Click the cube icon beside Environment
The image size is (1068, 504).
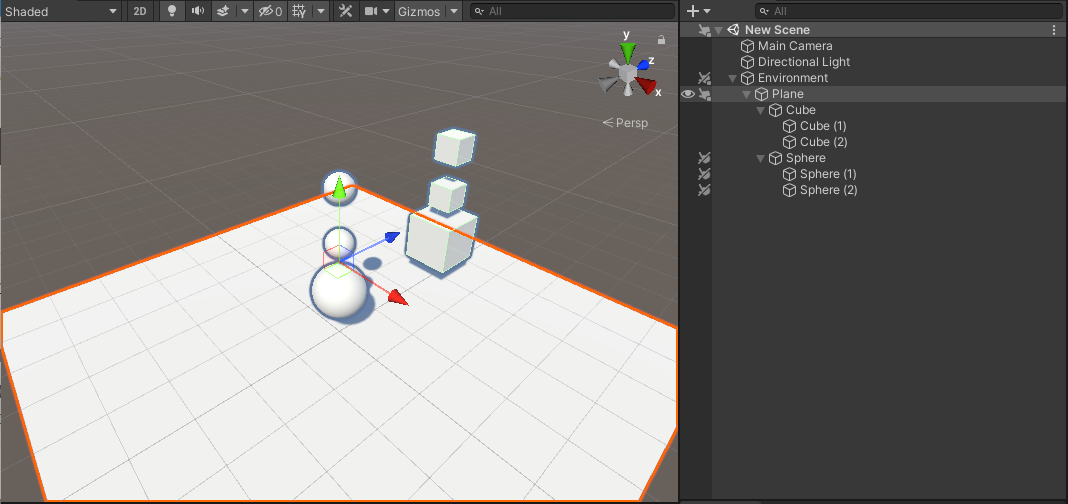[747, 78]
